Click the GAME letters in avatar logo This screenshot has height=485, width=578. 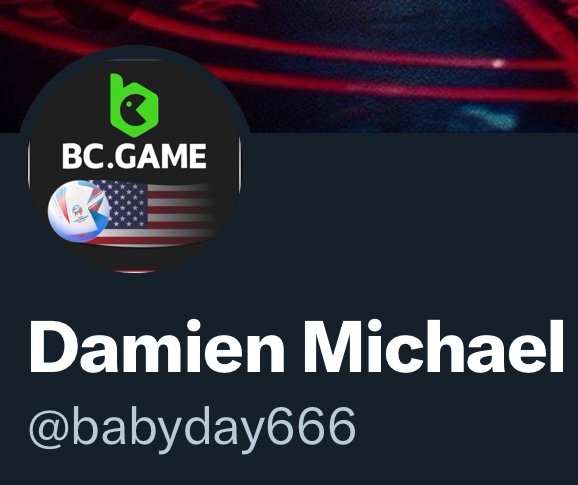(162, 156)
